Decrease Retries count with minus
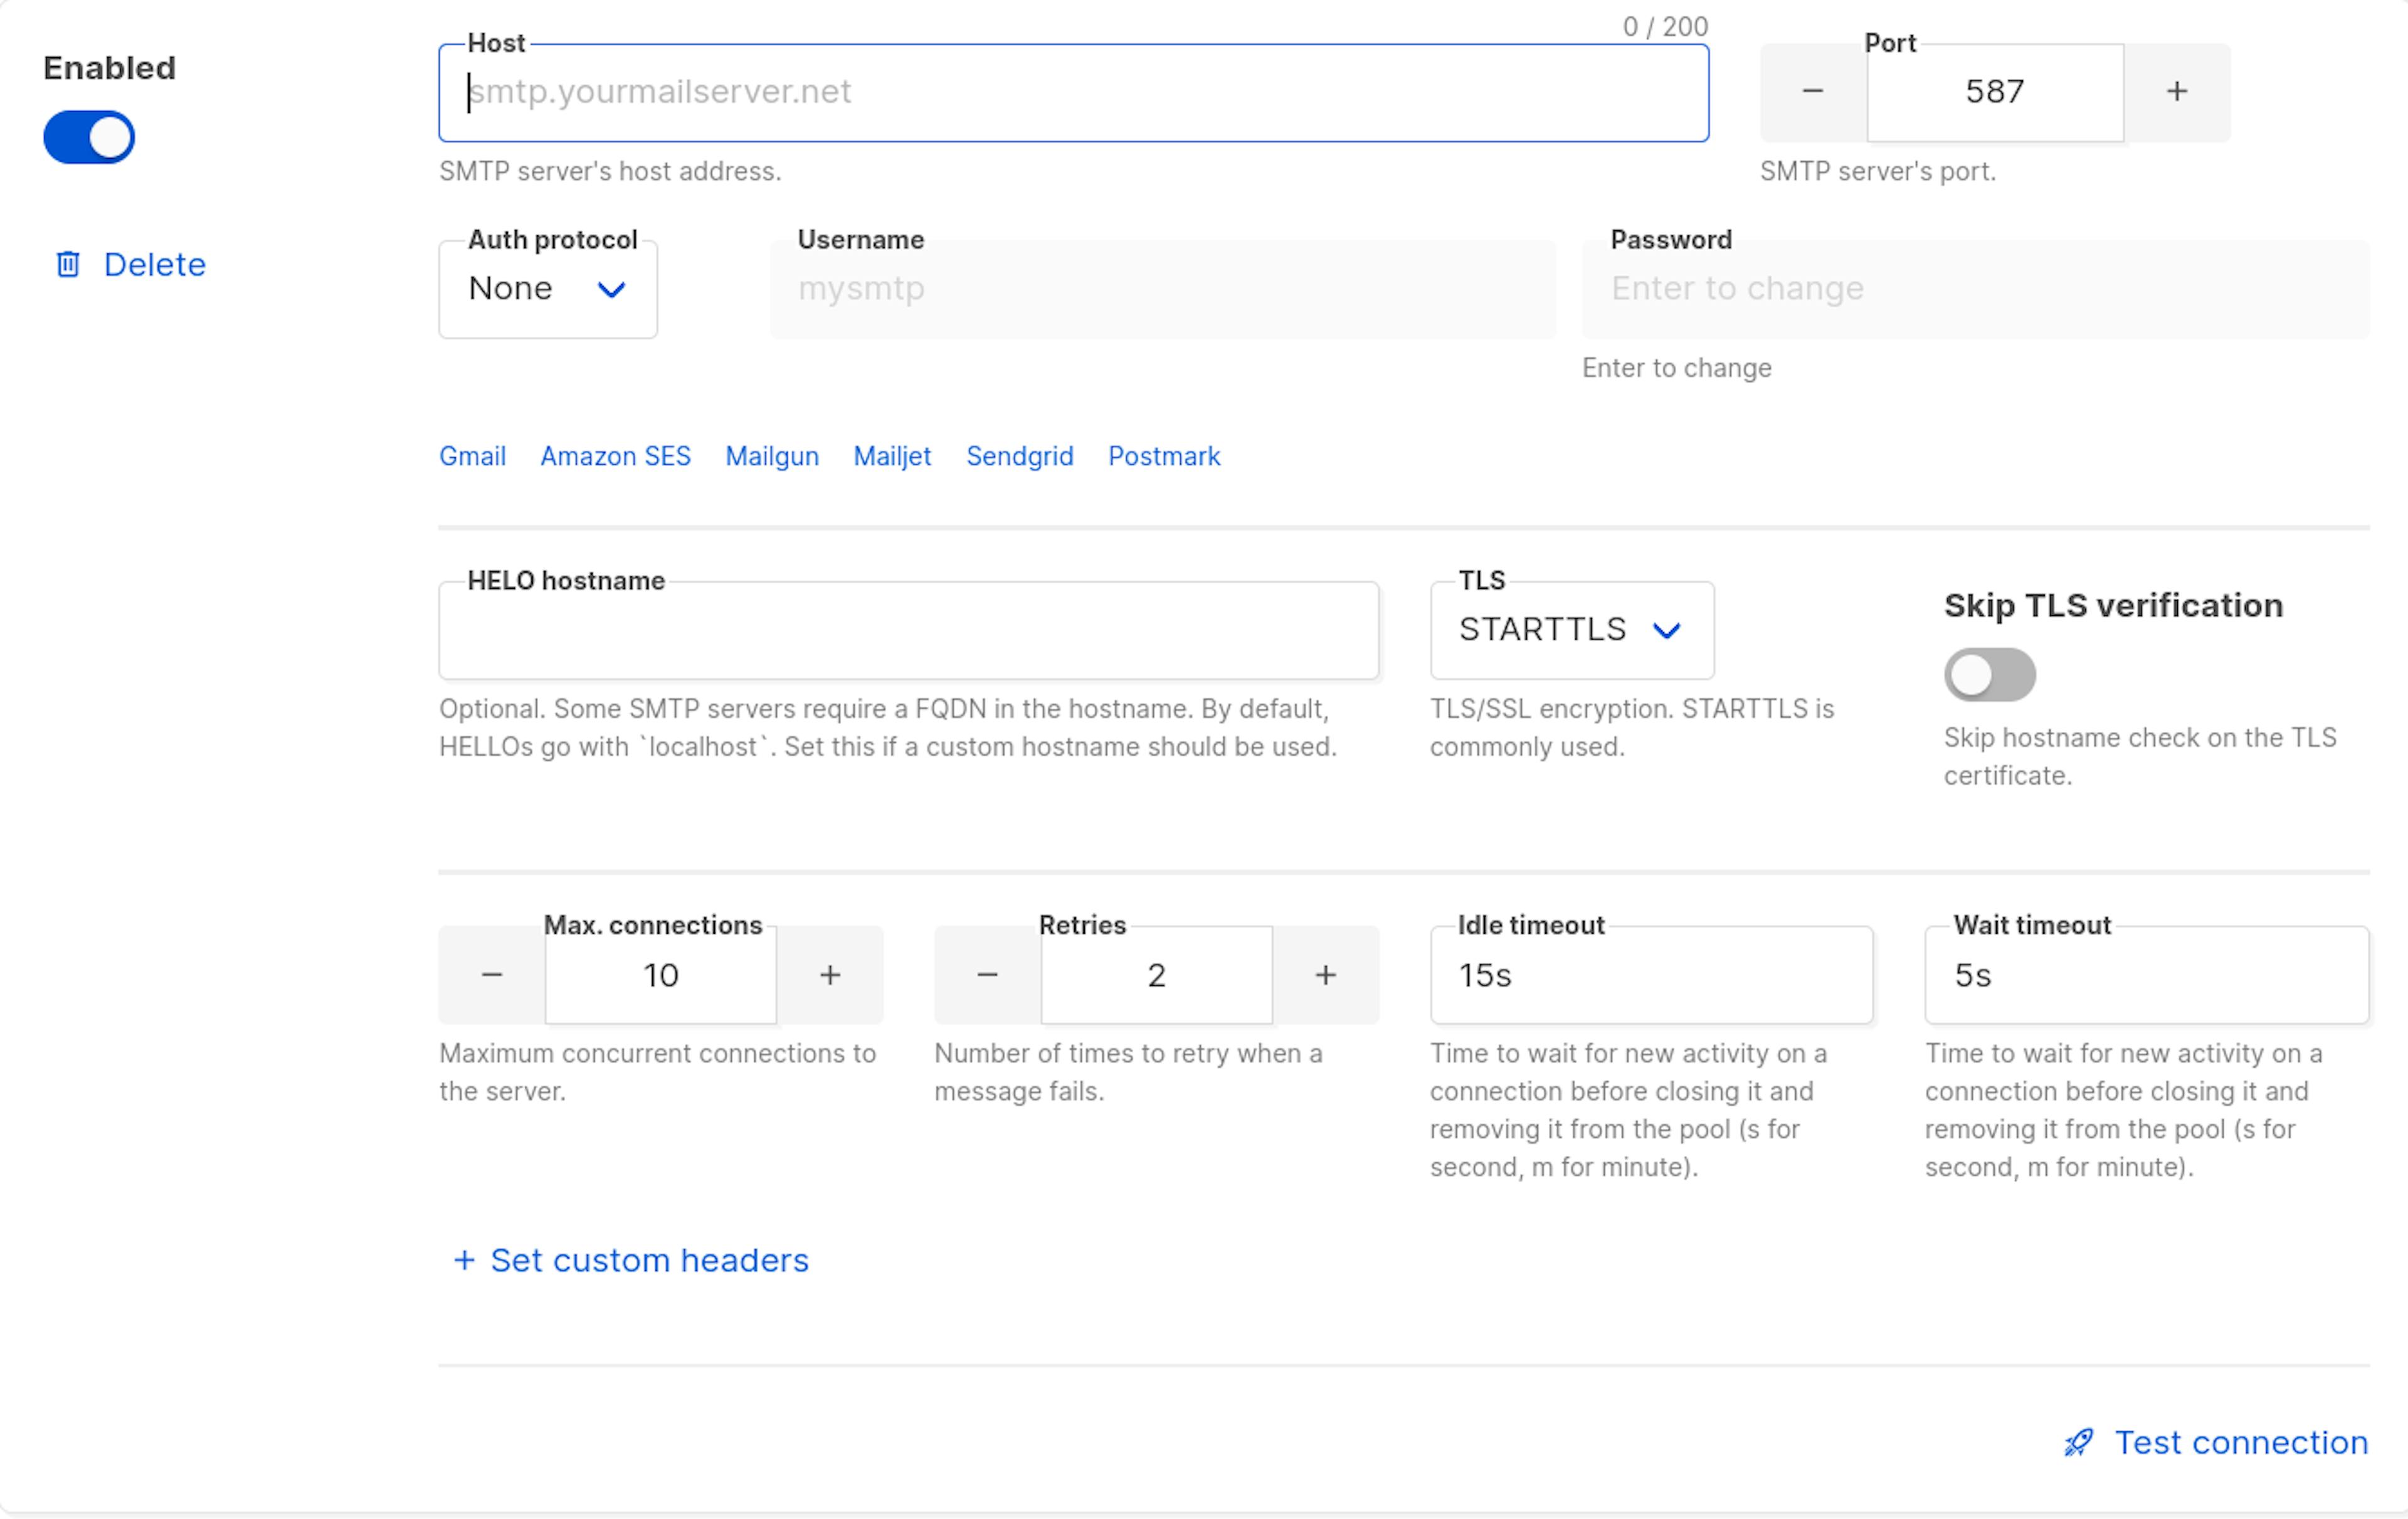The image size is (2408, 1519). [987, 975]
